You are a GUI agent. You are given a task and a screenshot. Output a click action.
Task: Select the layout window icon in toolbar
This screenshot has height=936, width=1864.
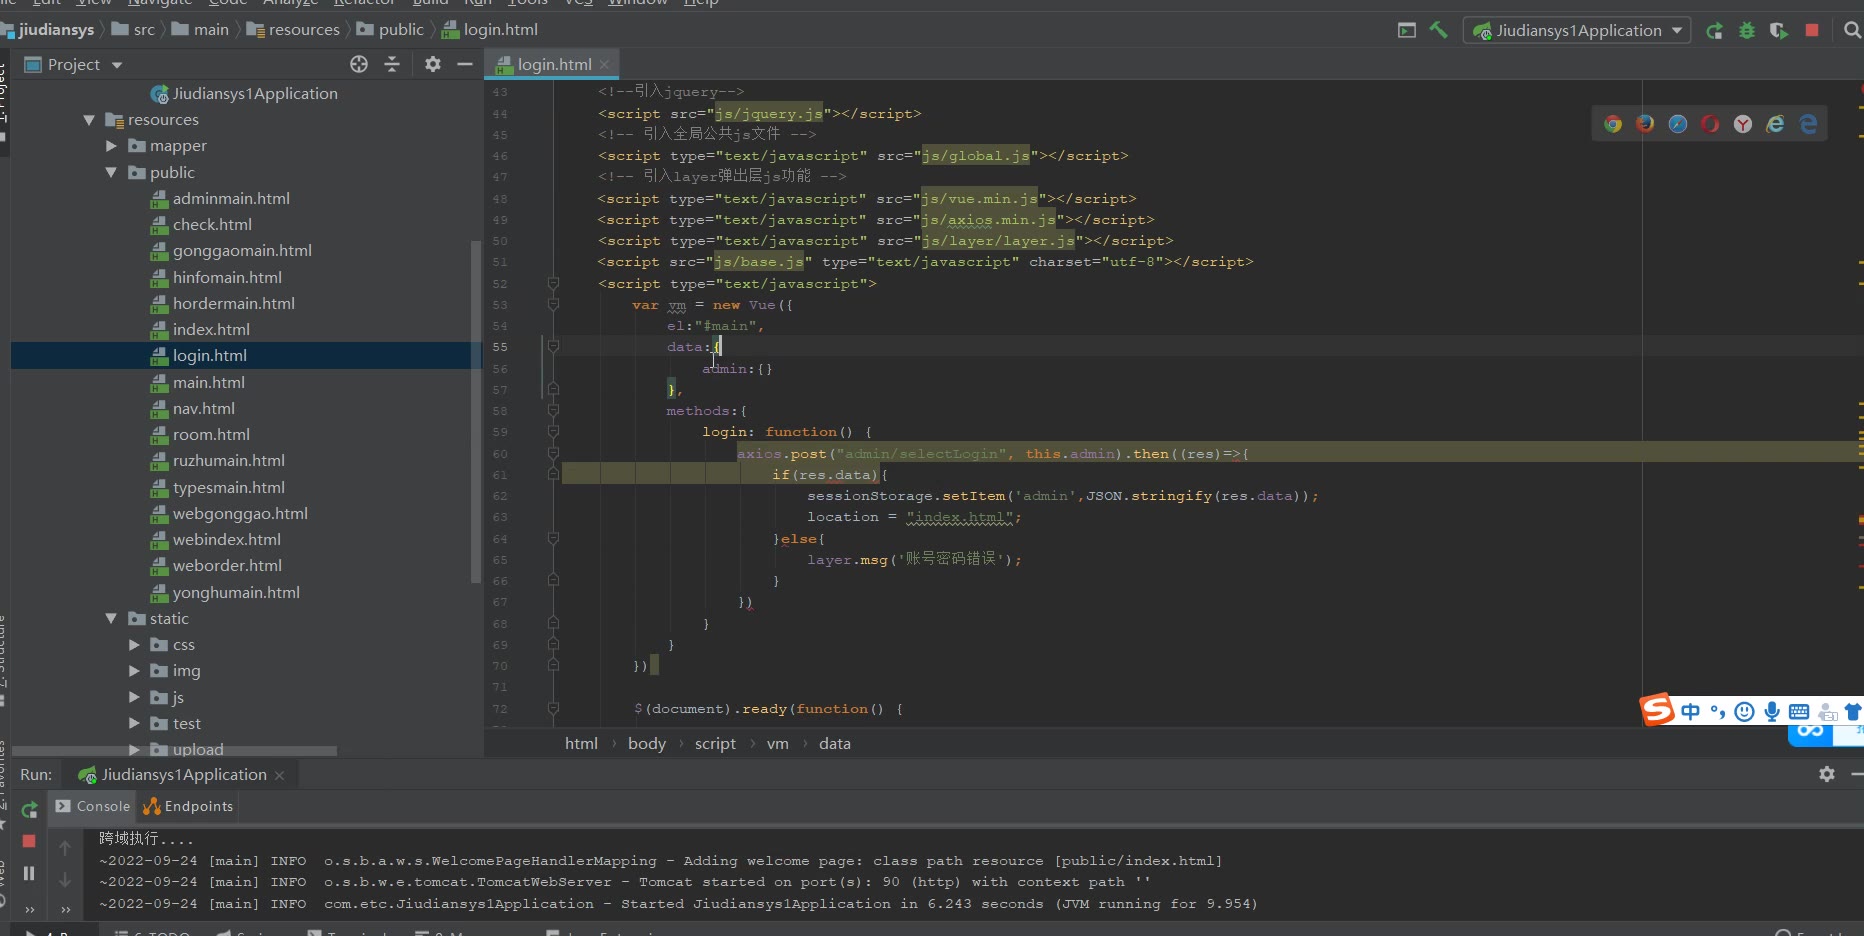[1407, 30]
